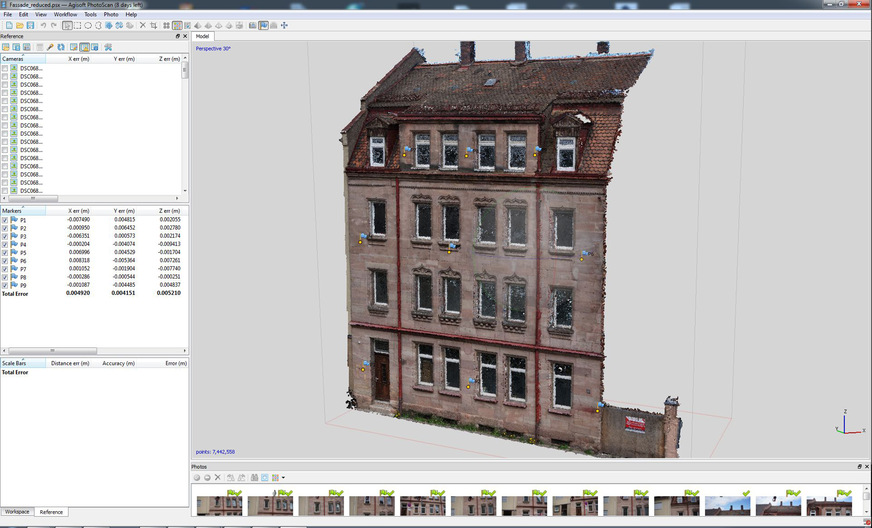Click the Save project icon in toolbar
This screenshot has height=528, width=872.
(x=28, y=25)
